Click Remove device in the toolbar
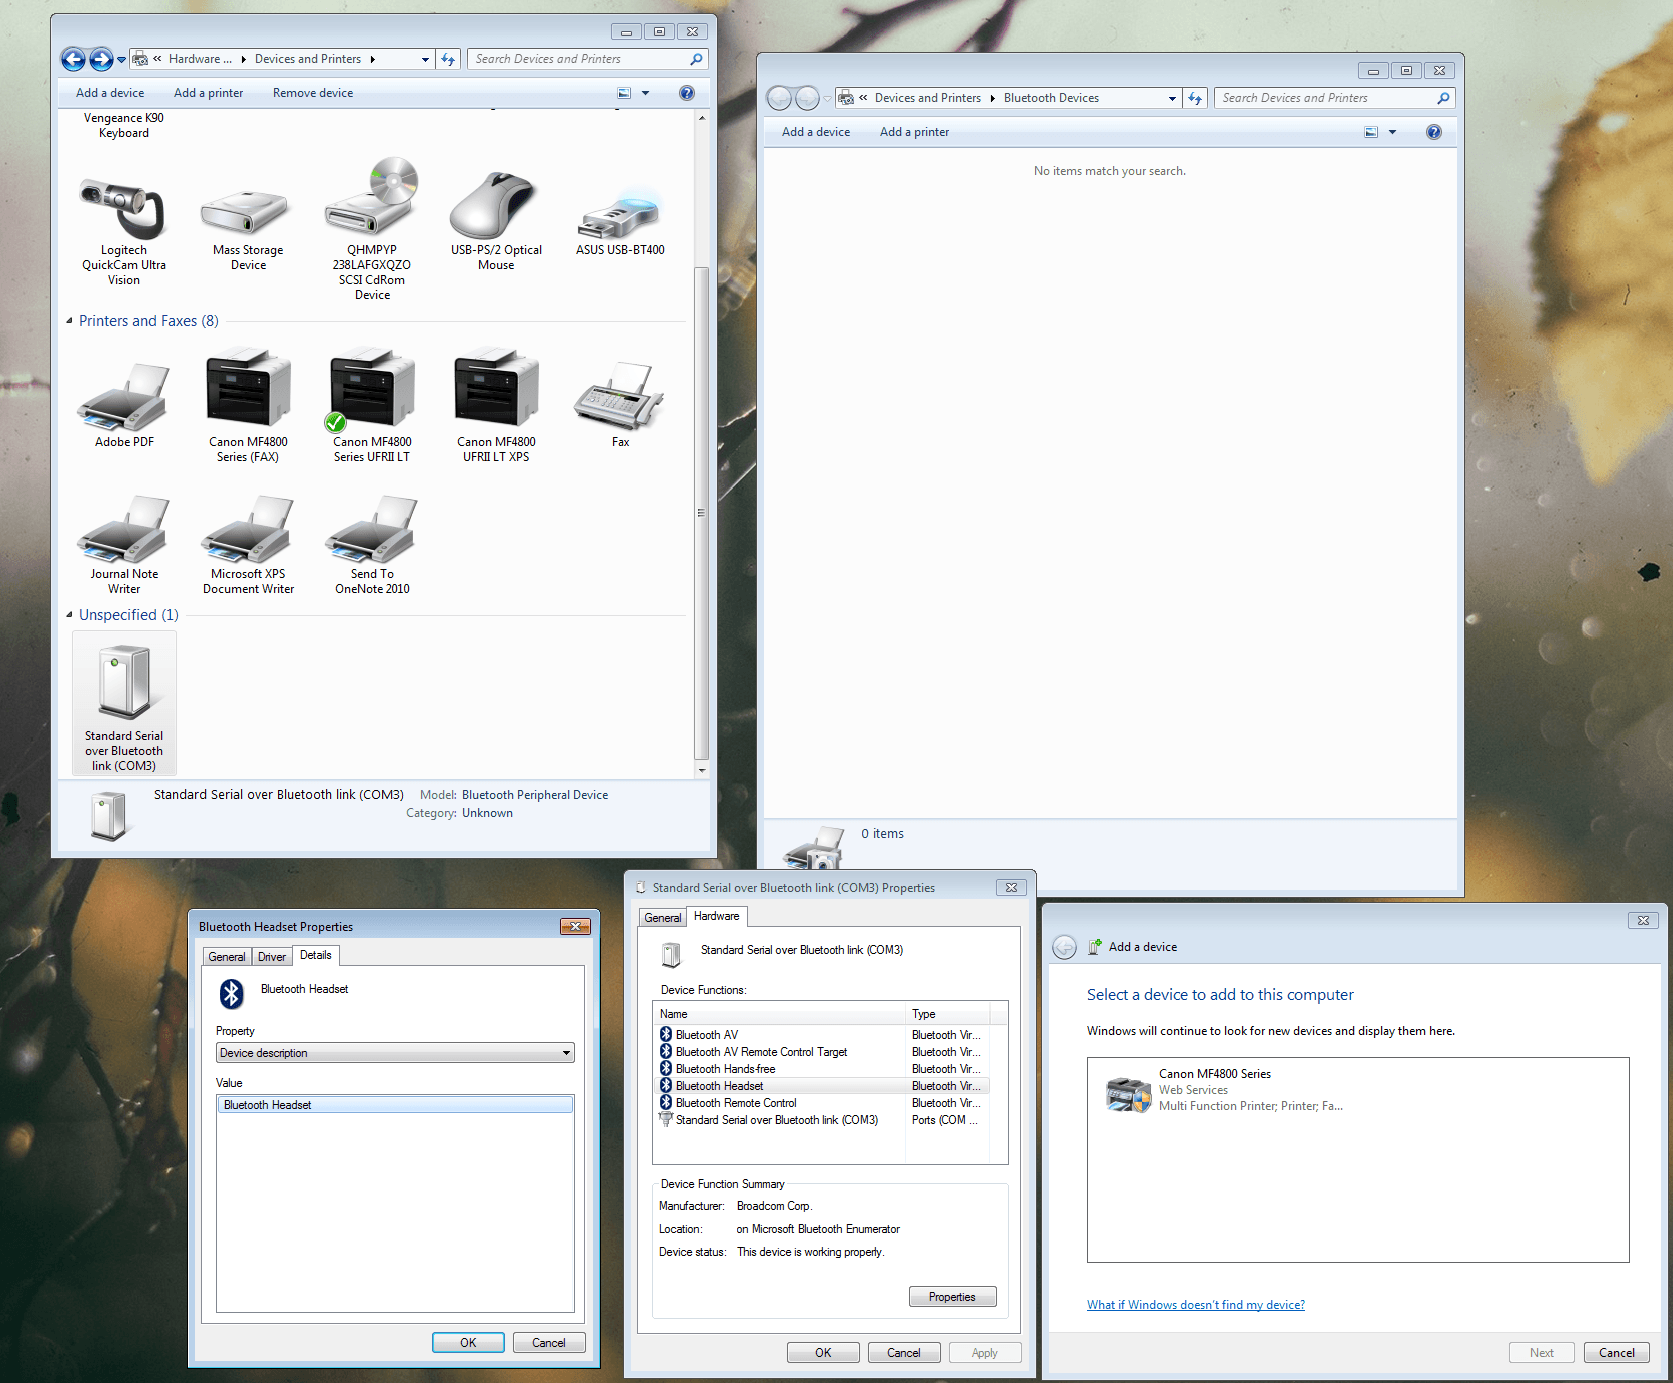1673x1383 pixels. (313, 93)
